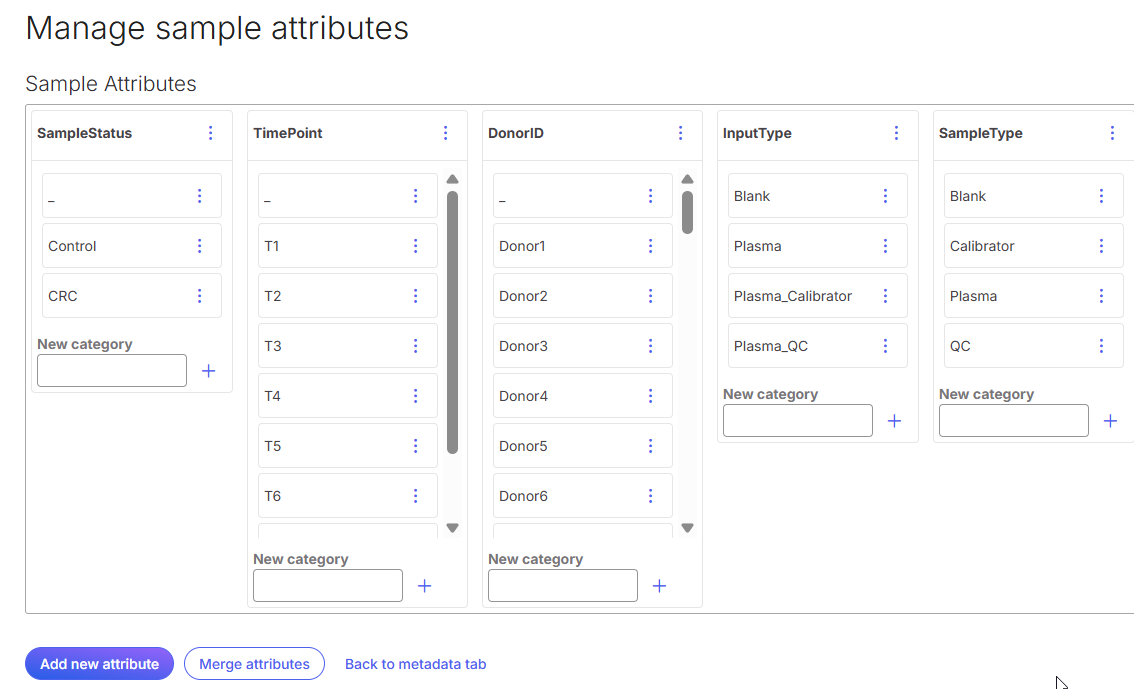The height and width of the screenshot is (689, 1134).
Task: Open three-dot menu for Donor3
Action: pyautogui.click(x=650, y=346)
